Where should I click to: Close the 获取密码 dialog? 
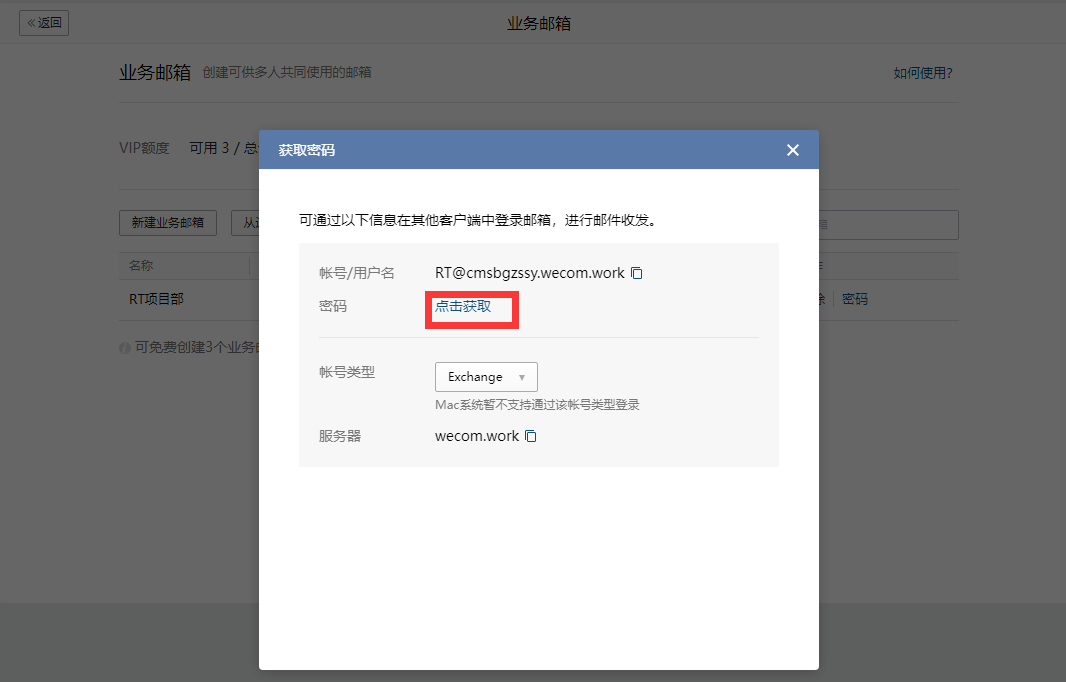click(793, 150)
